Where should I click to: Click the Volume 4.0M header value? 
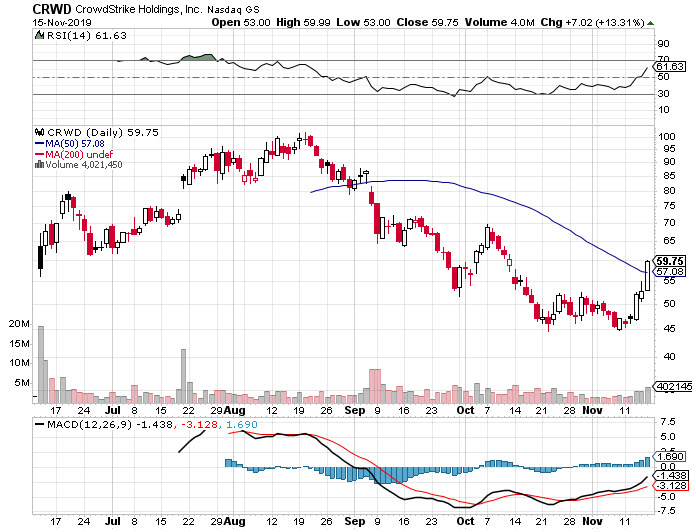tap(499, 22)
